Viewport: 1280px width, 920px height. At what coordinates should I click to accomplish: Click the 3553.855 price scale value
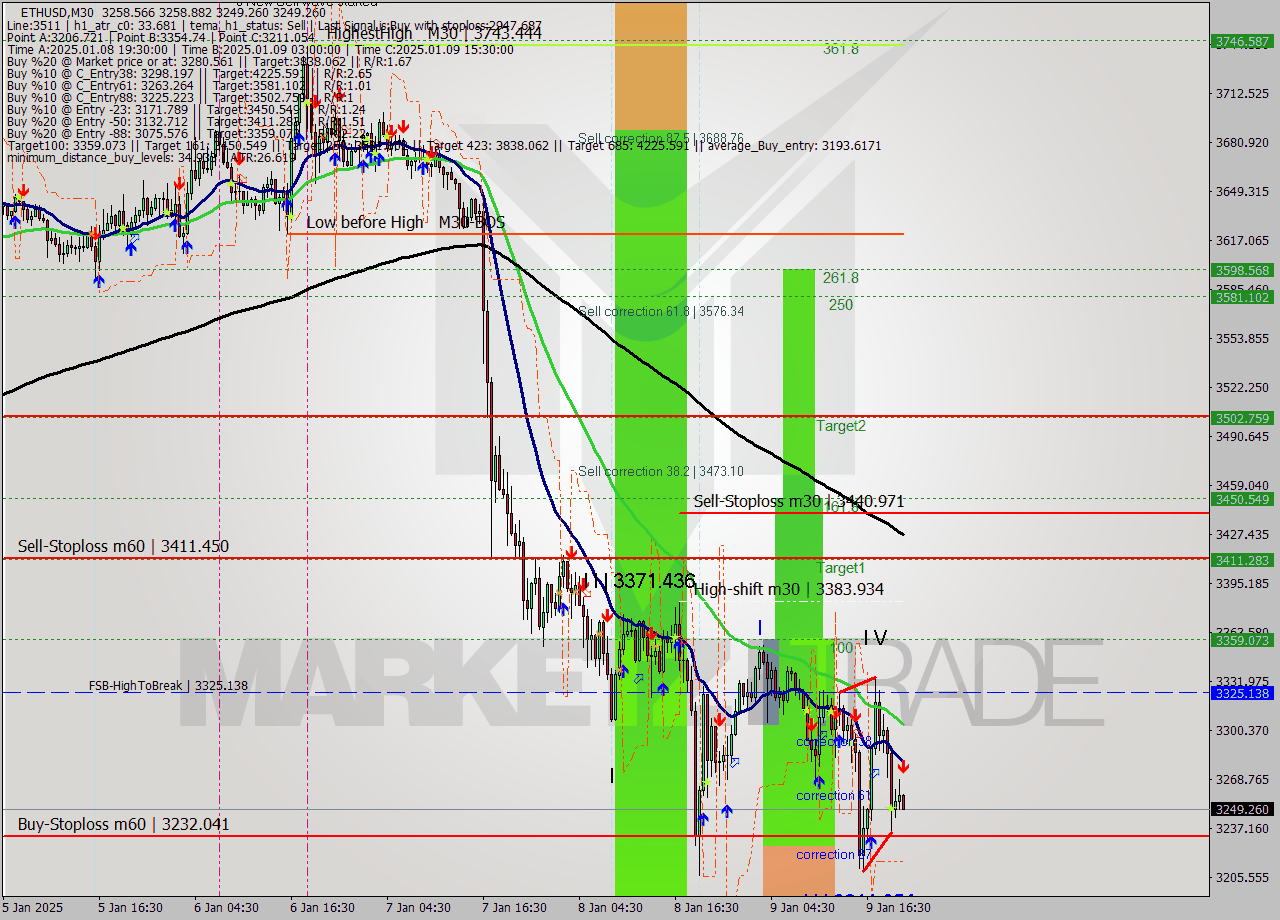click(1243, 338)
